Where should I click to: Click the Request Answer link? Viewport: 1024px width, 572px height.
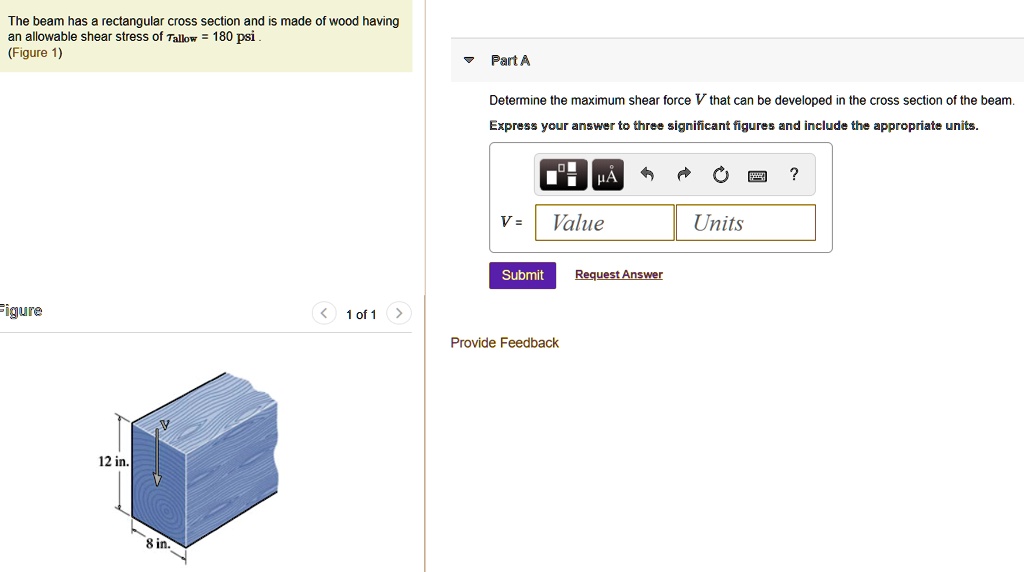pyautogui.click(x=618, y=275)
